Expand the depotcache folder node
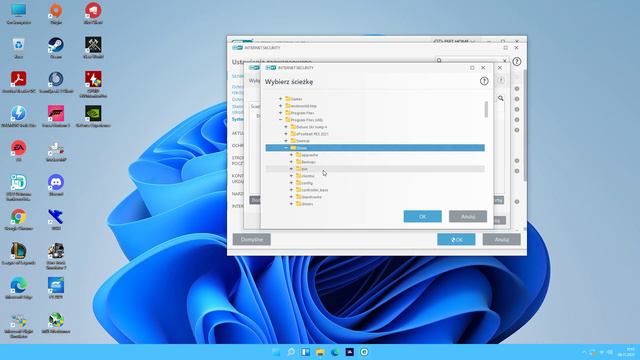 click(x=291, y=197)
